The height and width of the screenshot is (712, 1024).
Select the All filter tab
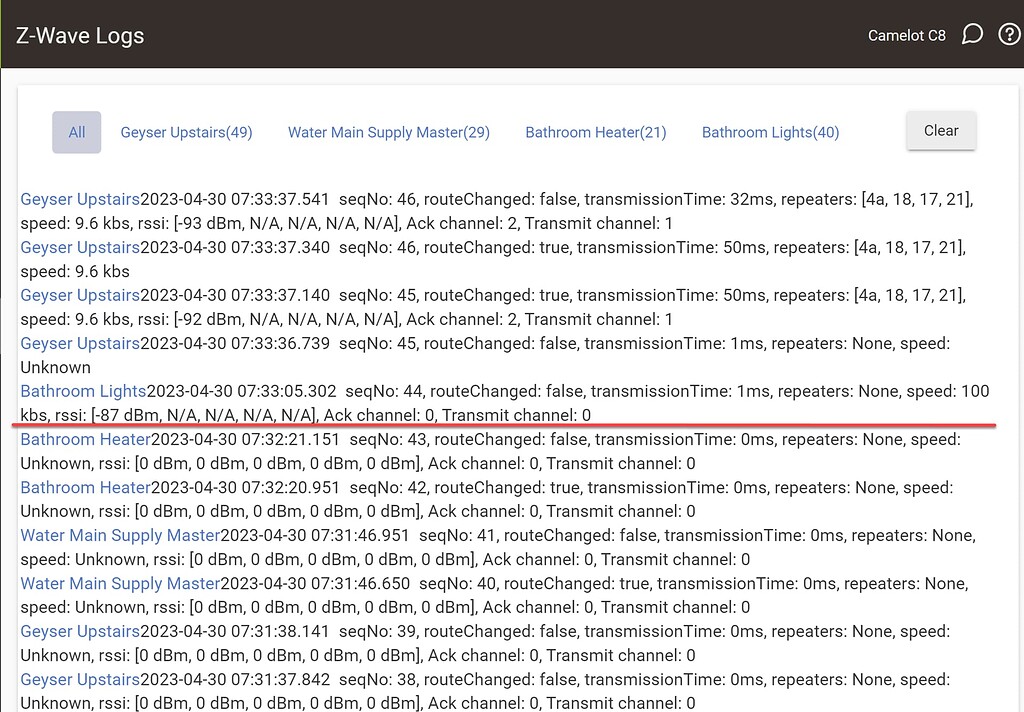(x=77, y=132)
